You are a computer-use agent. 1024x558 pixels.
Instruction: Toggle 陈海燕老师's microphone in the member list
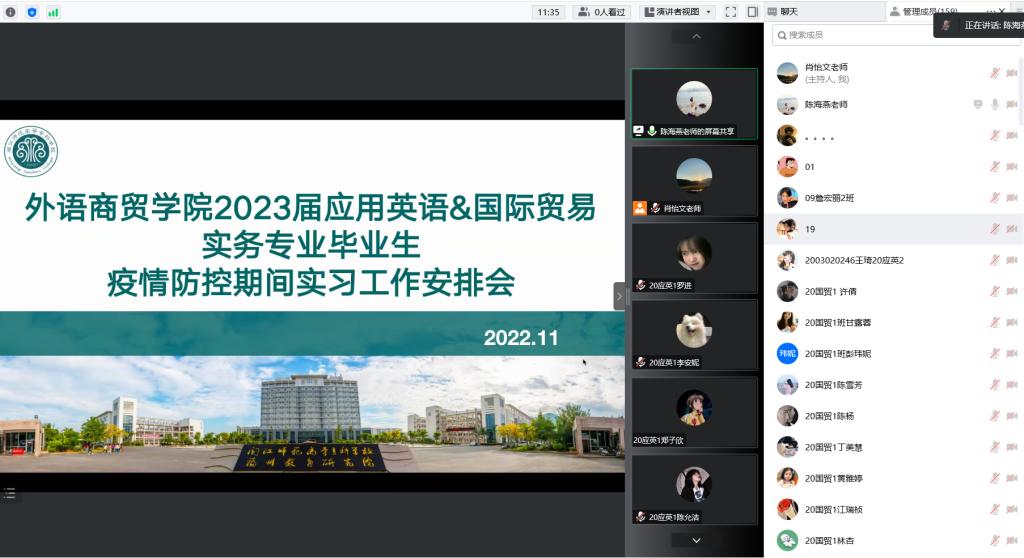pos(995,104)
